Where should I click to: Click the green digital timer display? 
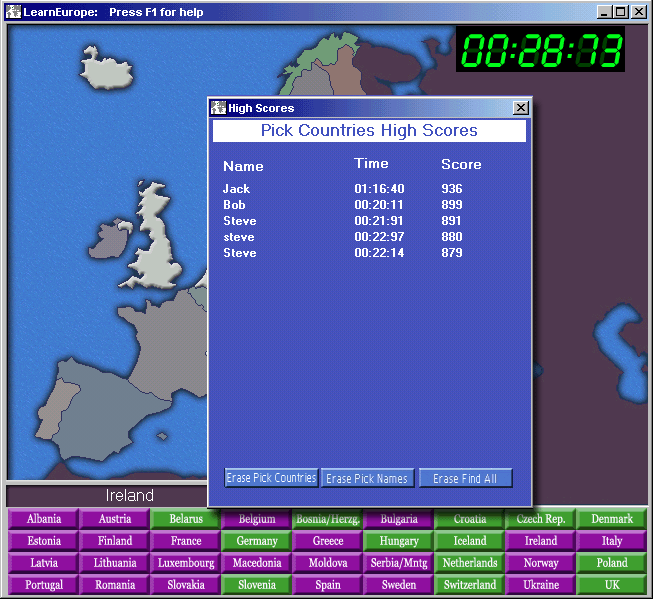coord(540,49)
